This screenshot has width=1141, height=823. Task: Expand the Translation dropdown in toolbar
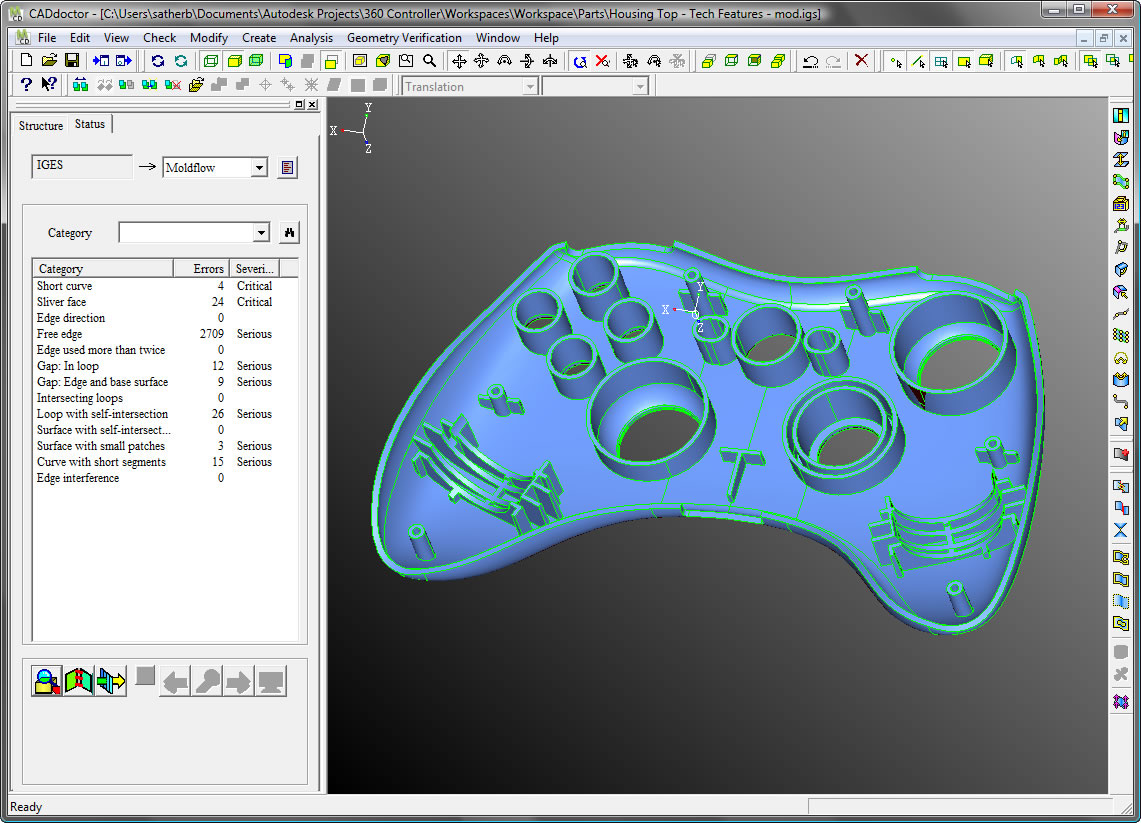530,87
